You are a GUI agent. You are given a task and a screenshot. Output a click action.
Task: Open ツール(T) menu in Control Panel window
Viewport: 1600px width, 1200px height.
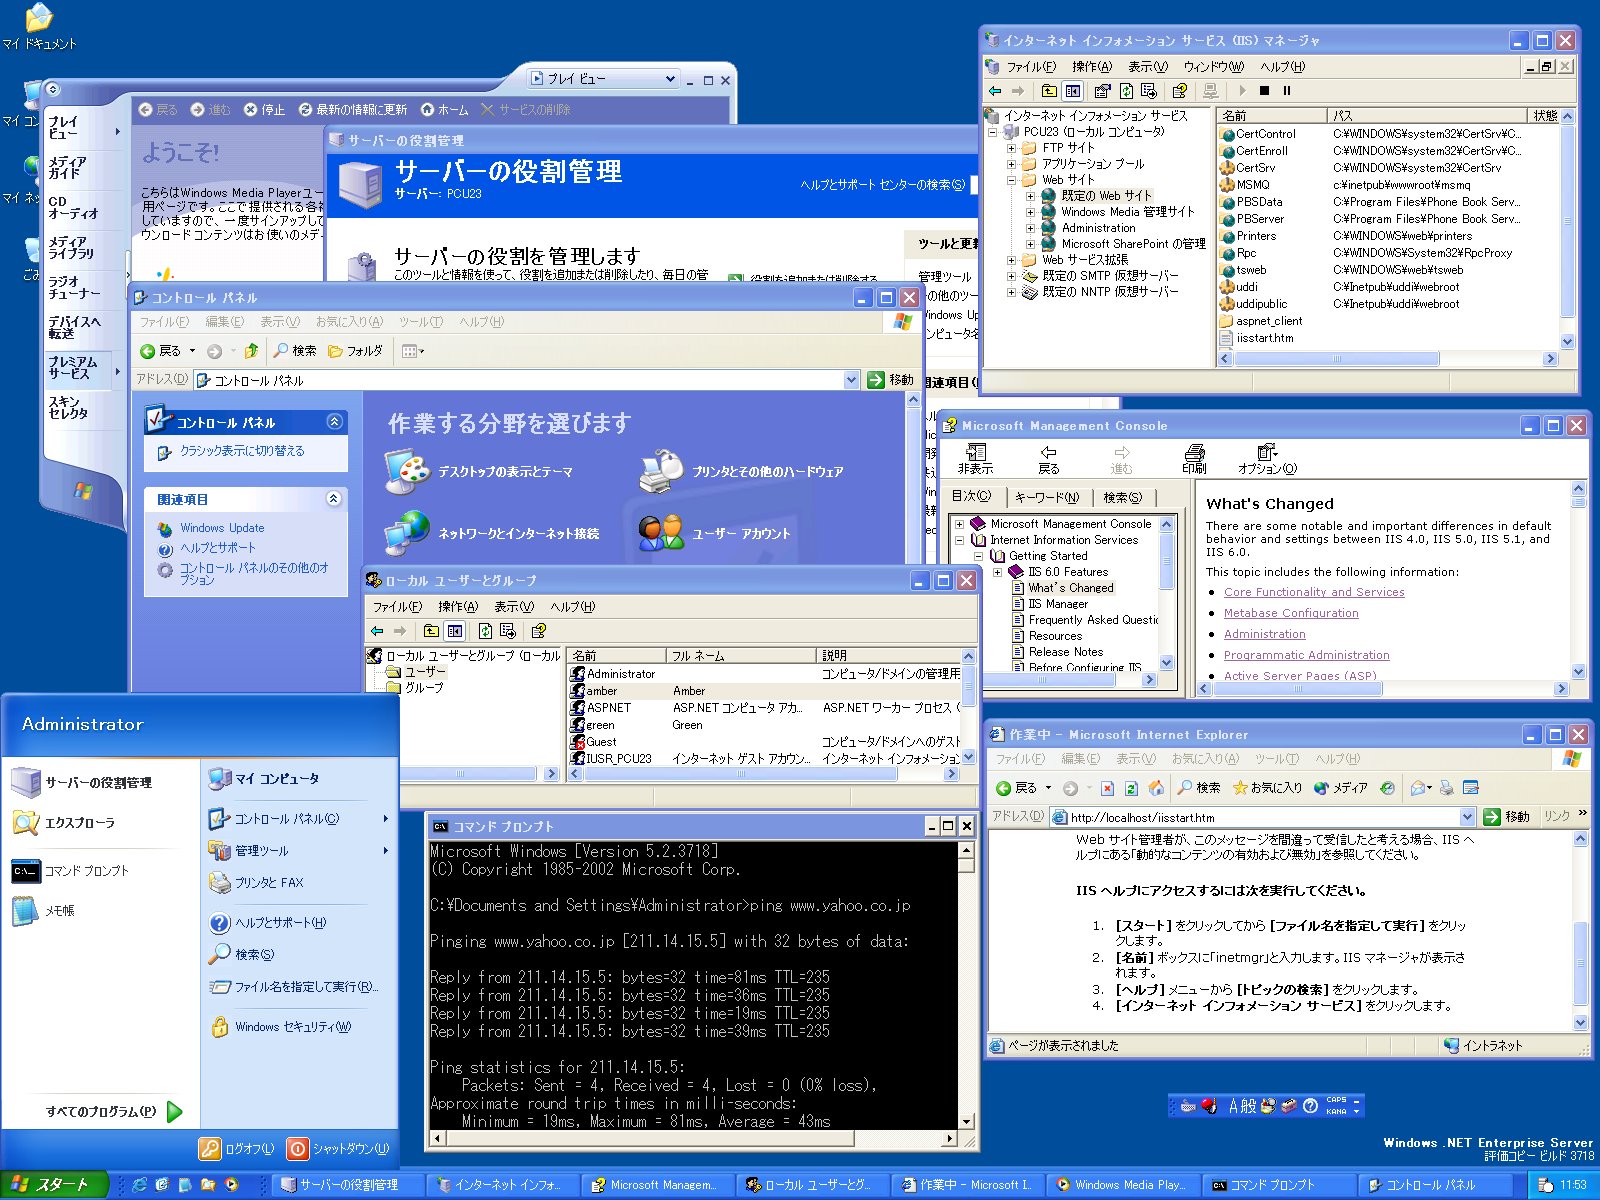[x=421, y=322]
